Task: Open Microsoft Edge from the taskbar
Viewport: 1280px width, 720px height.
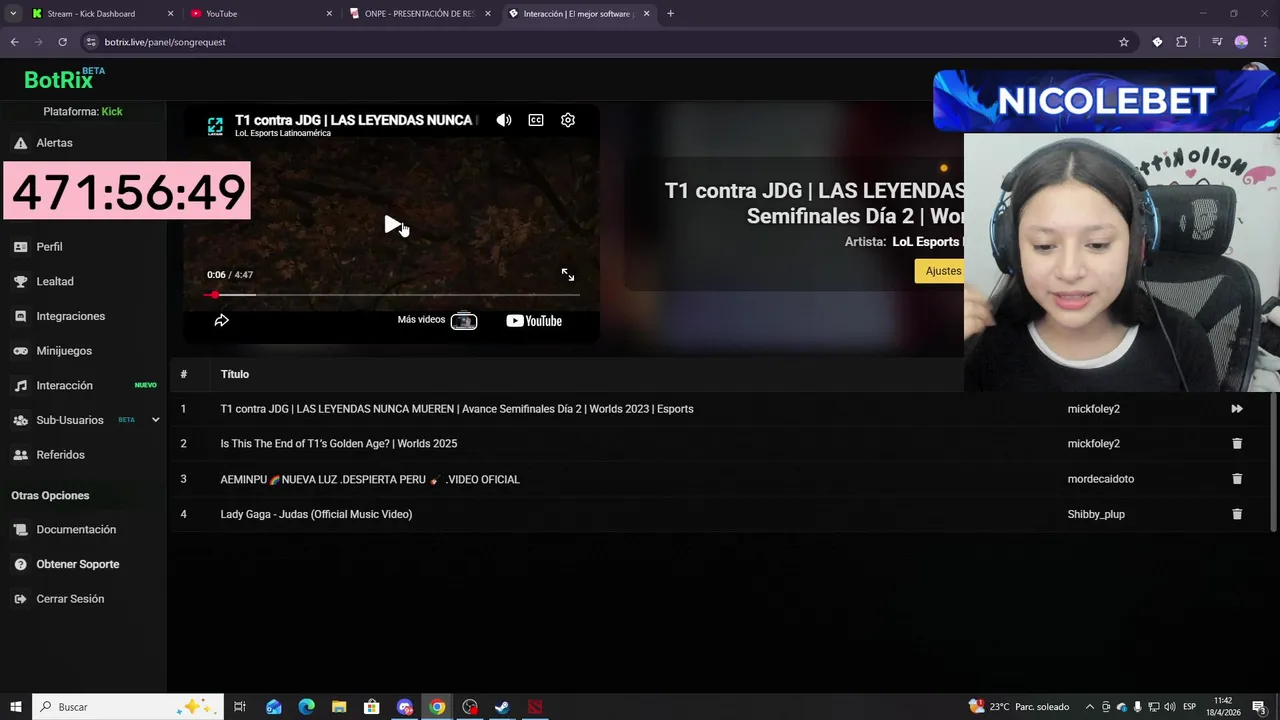Action: click(x=306, y=707)
